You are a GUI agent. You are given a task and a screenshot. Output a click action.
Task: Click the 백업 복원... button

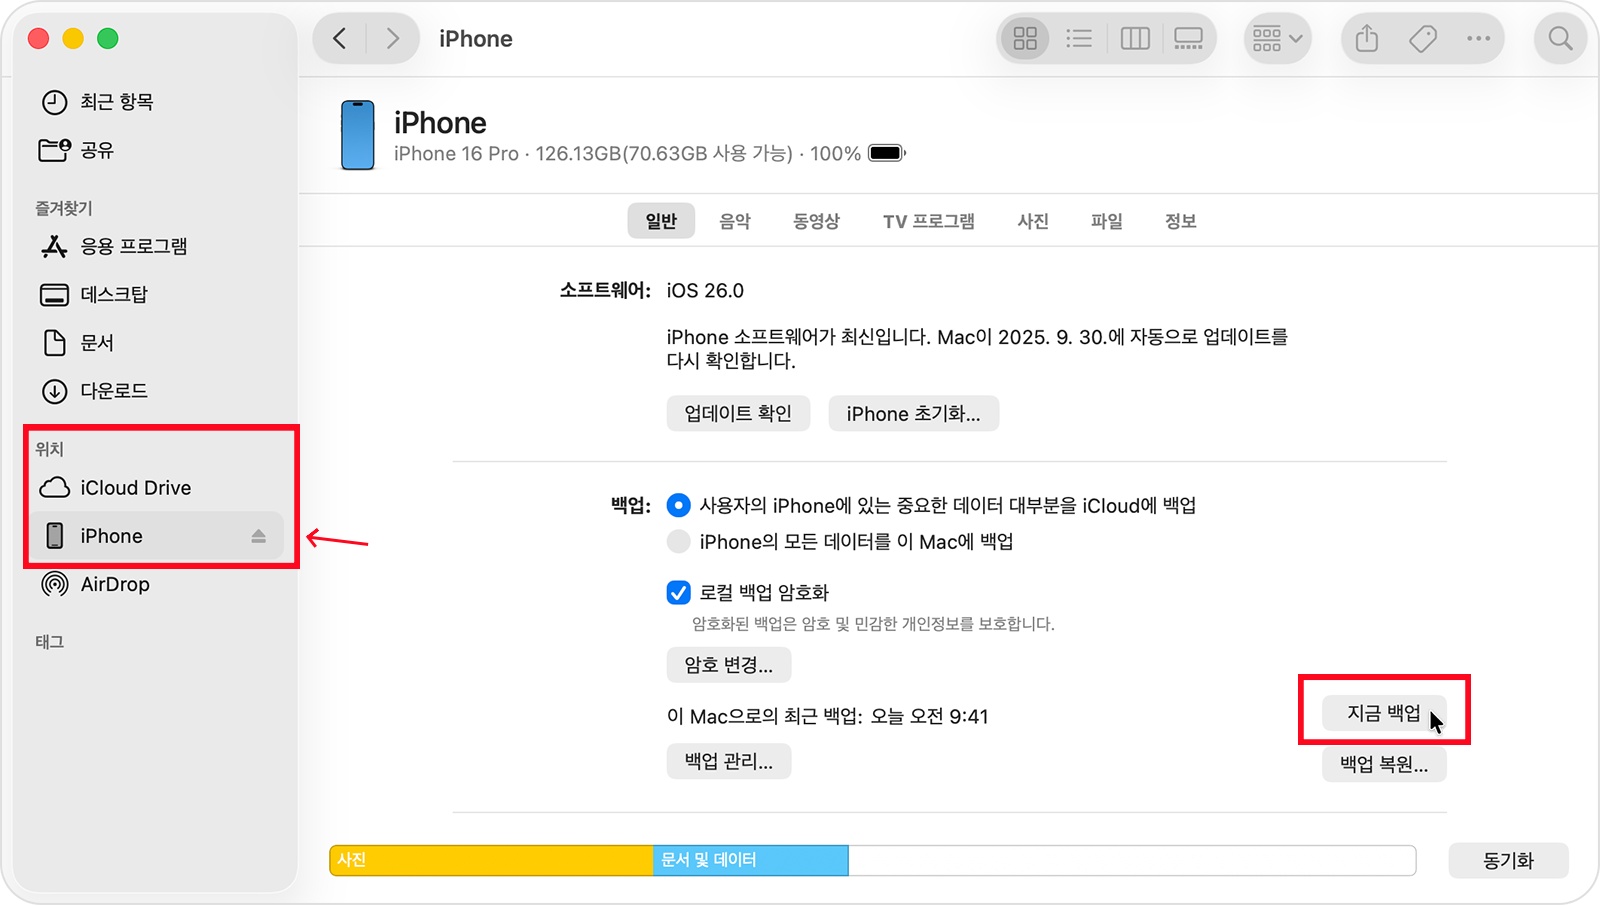(x=1384, y=764)
